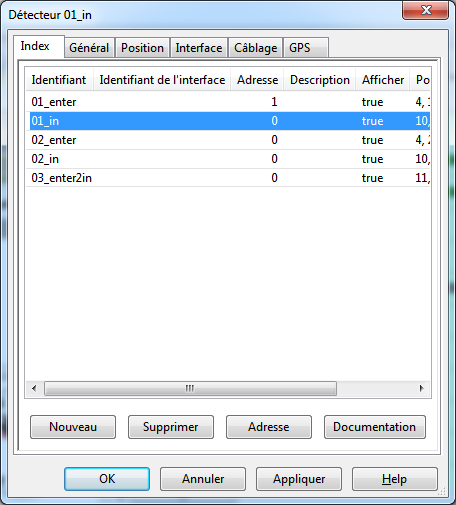Select the 01_enter row
This screenshot has height=505, width=456.
tap(228, 102)
